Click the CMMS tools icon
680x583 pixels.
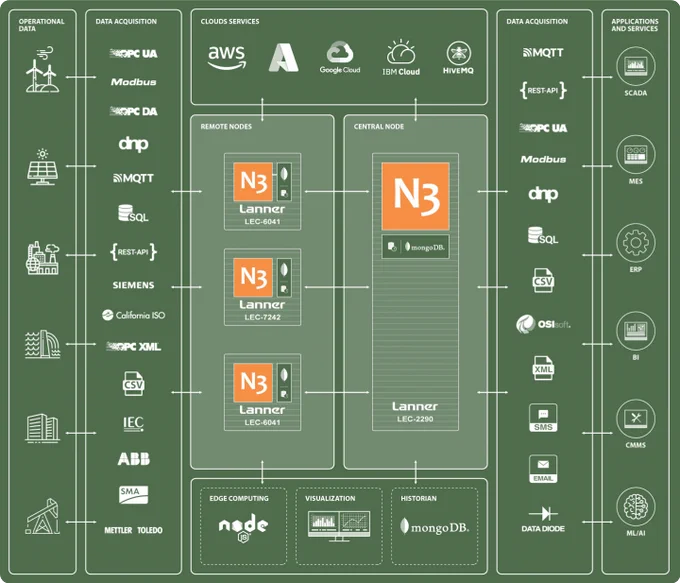636,419
